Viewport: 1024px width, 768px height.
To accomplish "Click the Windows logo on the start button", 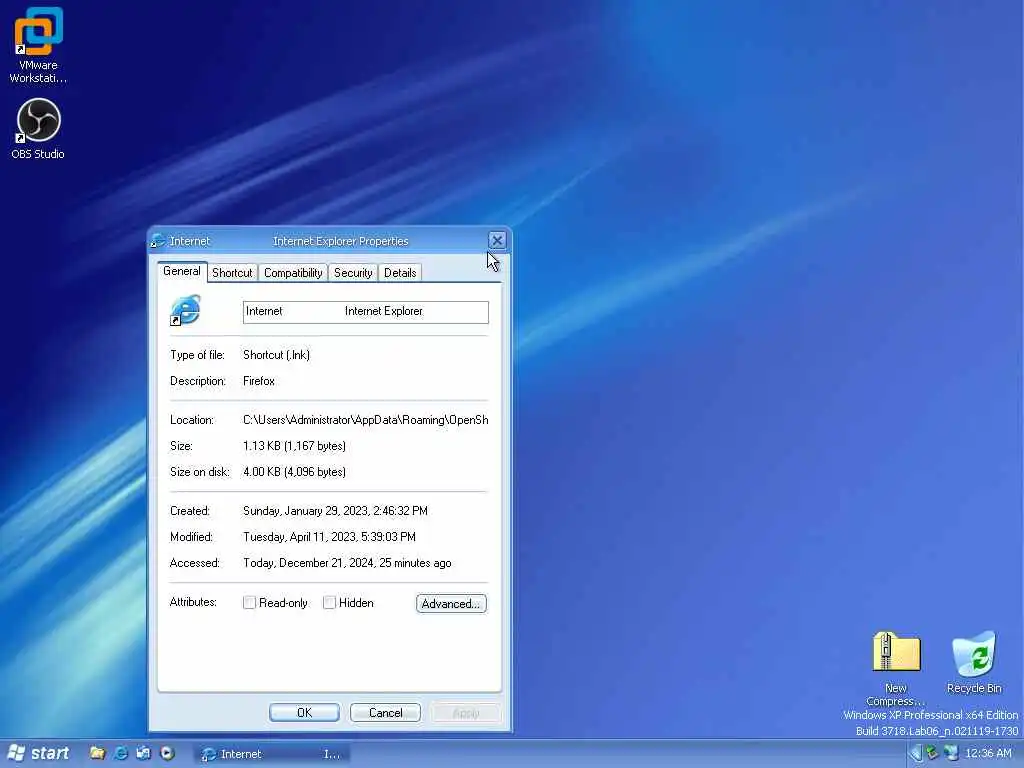I will coord(16,753).
